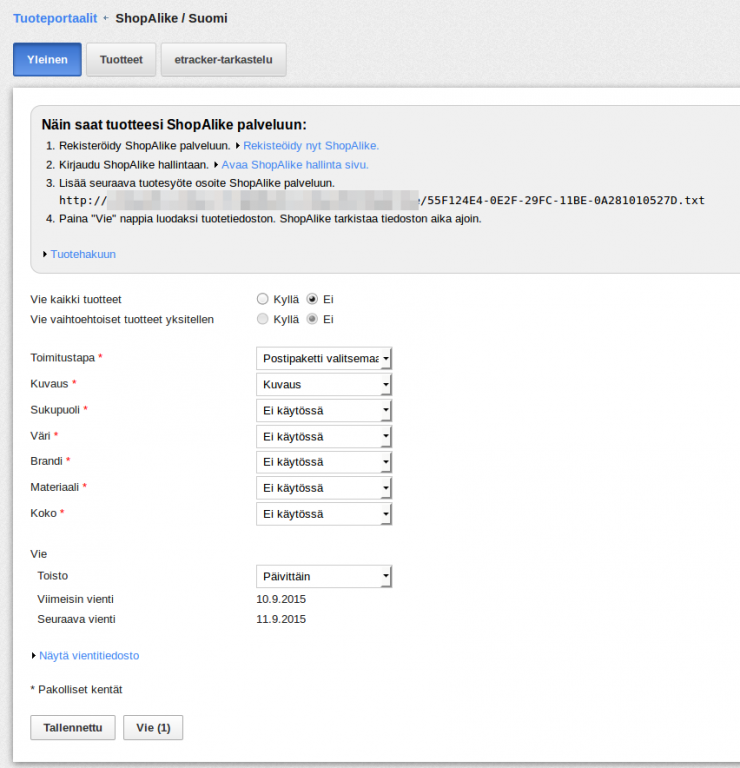
Task: Click the Näytä vientitiedosto link
Action: click(89, 655)
